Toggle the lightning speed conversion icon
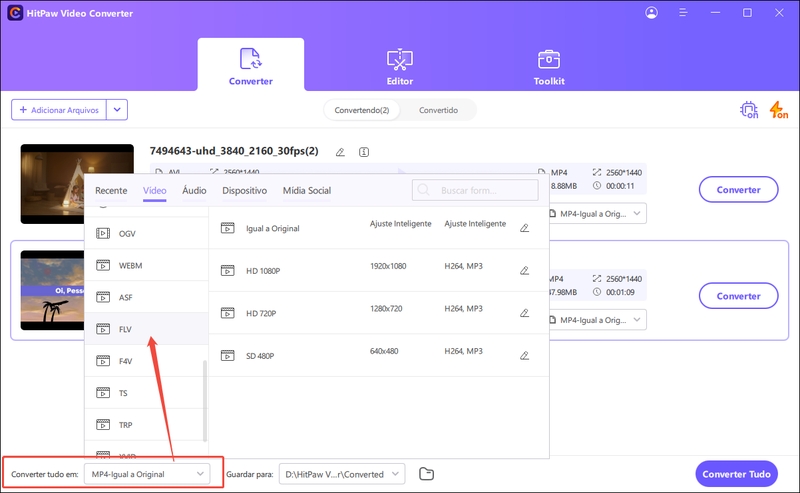The height and width of the screenshot is (493, 800). click(x=779, y=110)
